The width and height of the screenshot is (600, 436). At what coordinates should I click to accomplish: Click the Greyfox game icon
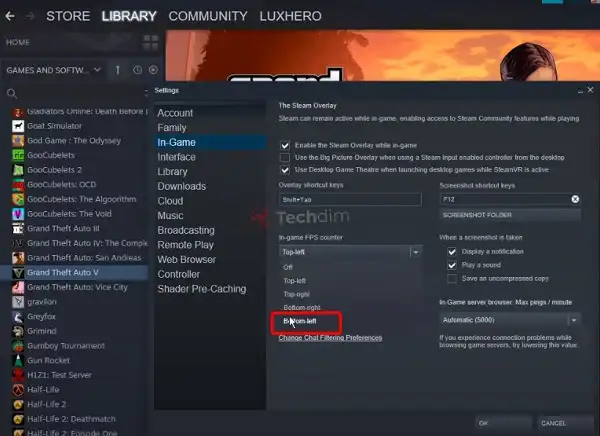click(18, 317)
